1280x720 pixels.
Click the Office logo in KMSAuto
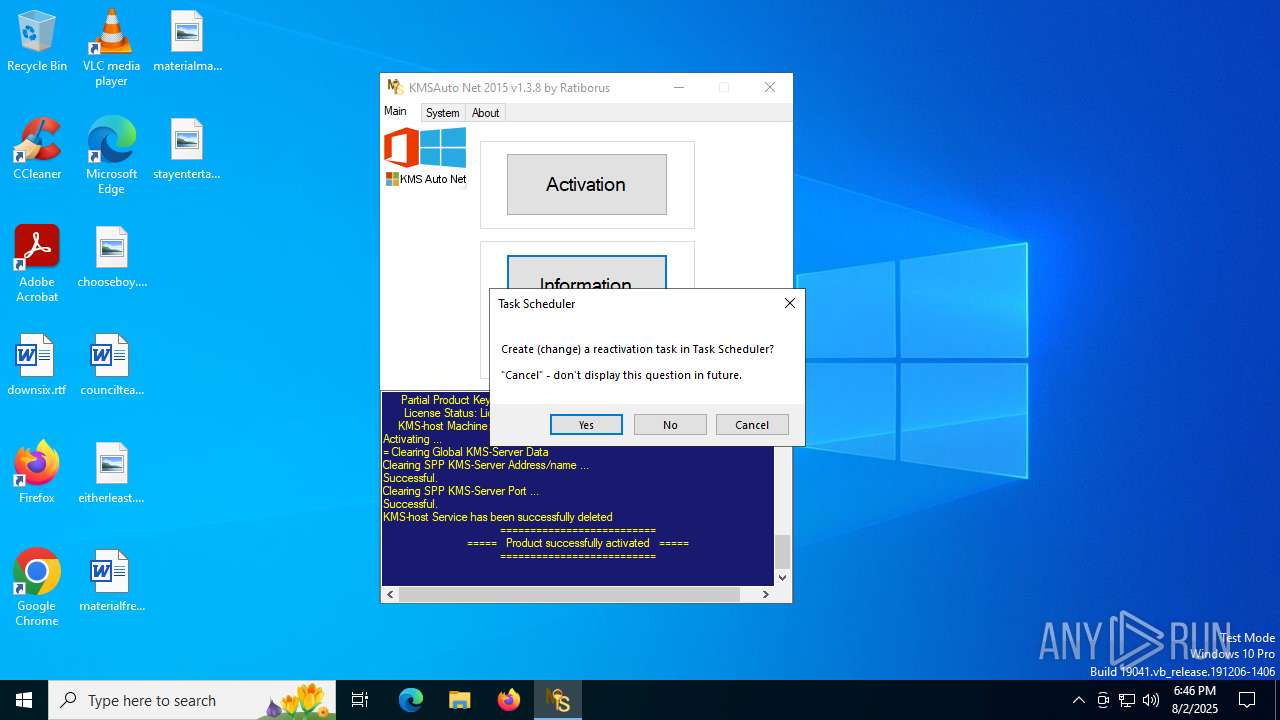point(401,148)
